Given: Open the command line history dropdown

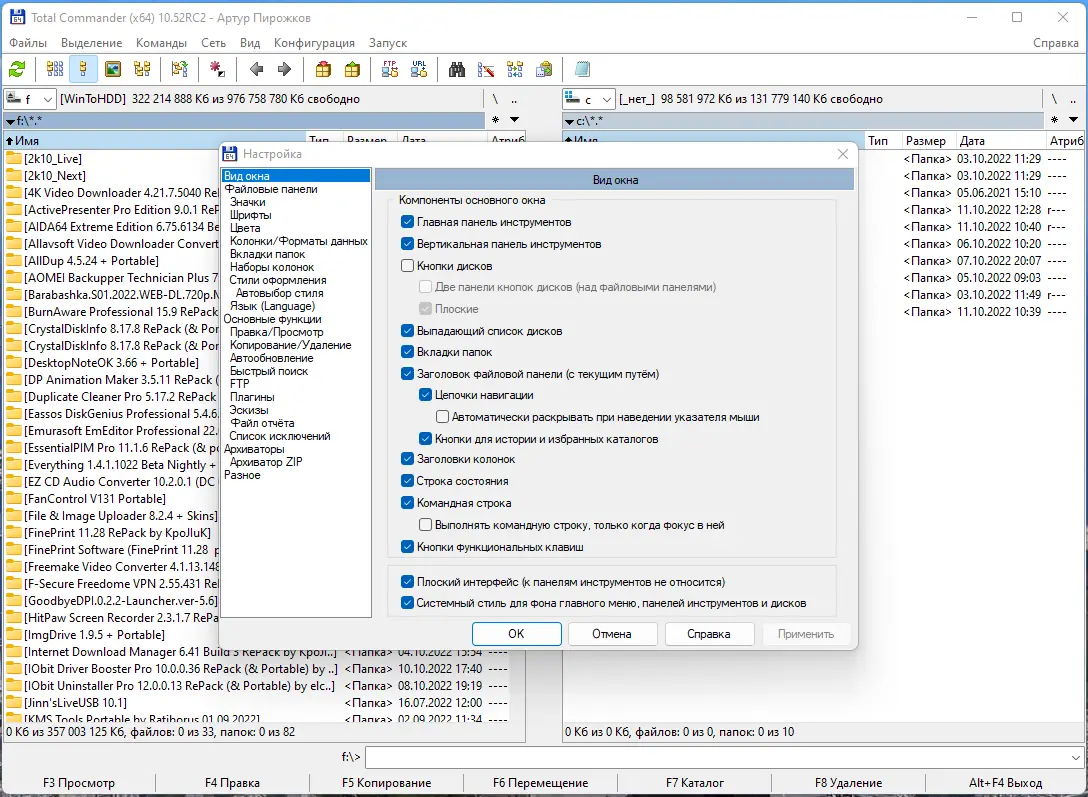Looking at the screenshot, I should tap(1076, 757).
